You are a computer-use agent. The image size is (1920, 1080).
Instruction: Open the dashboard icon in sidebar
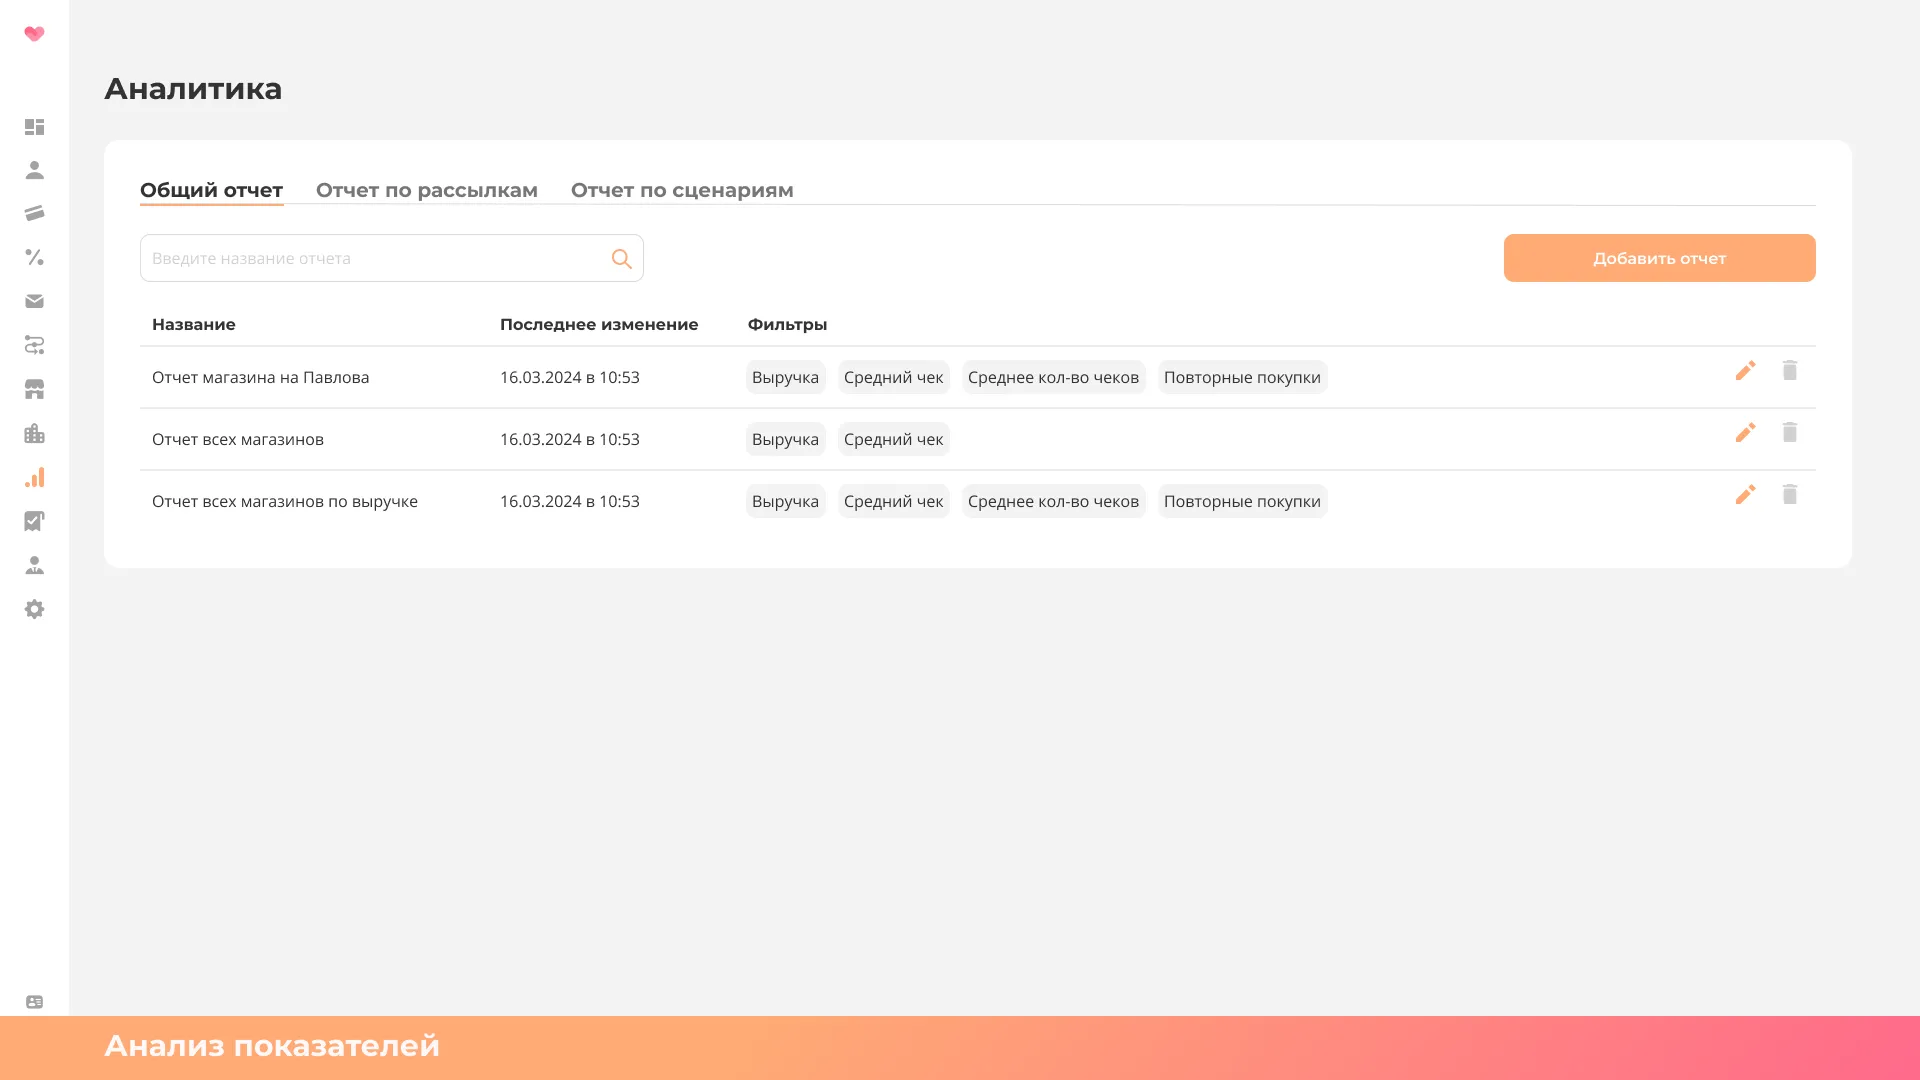(34, 127)
